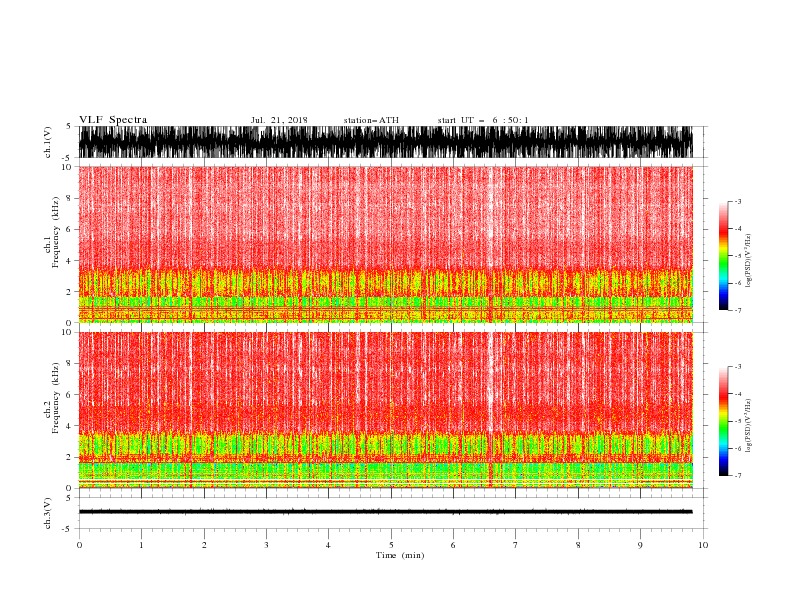Select the "start UT = 6:50:1" text

pyautogui.click(x=483, y=120)
